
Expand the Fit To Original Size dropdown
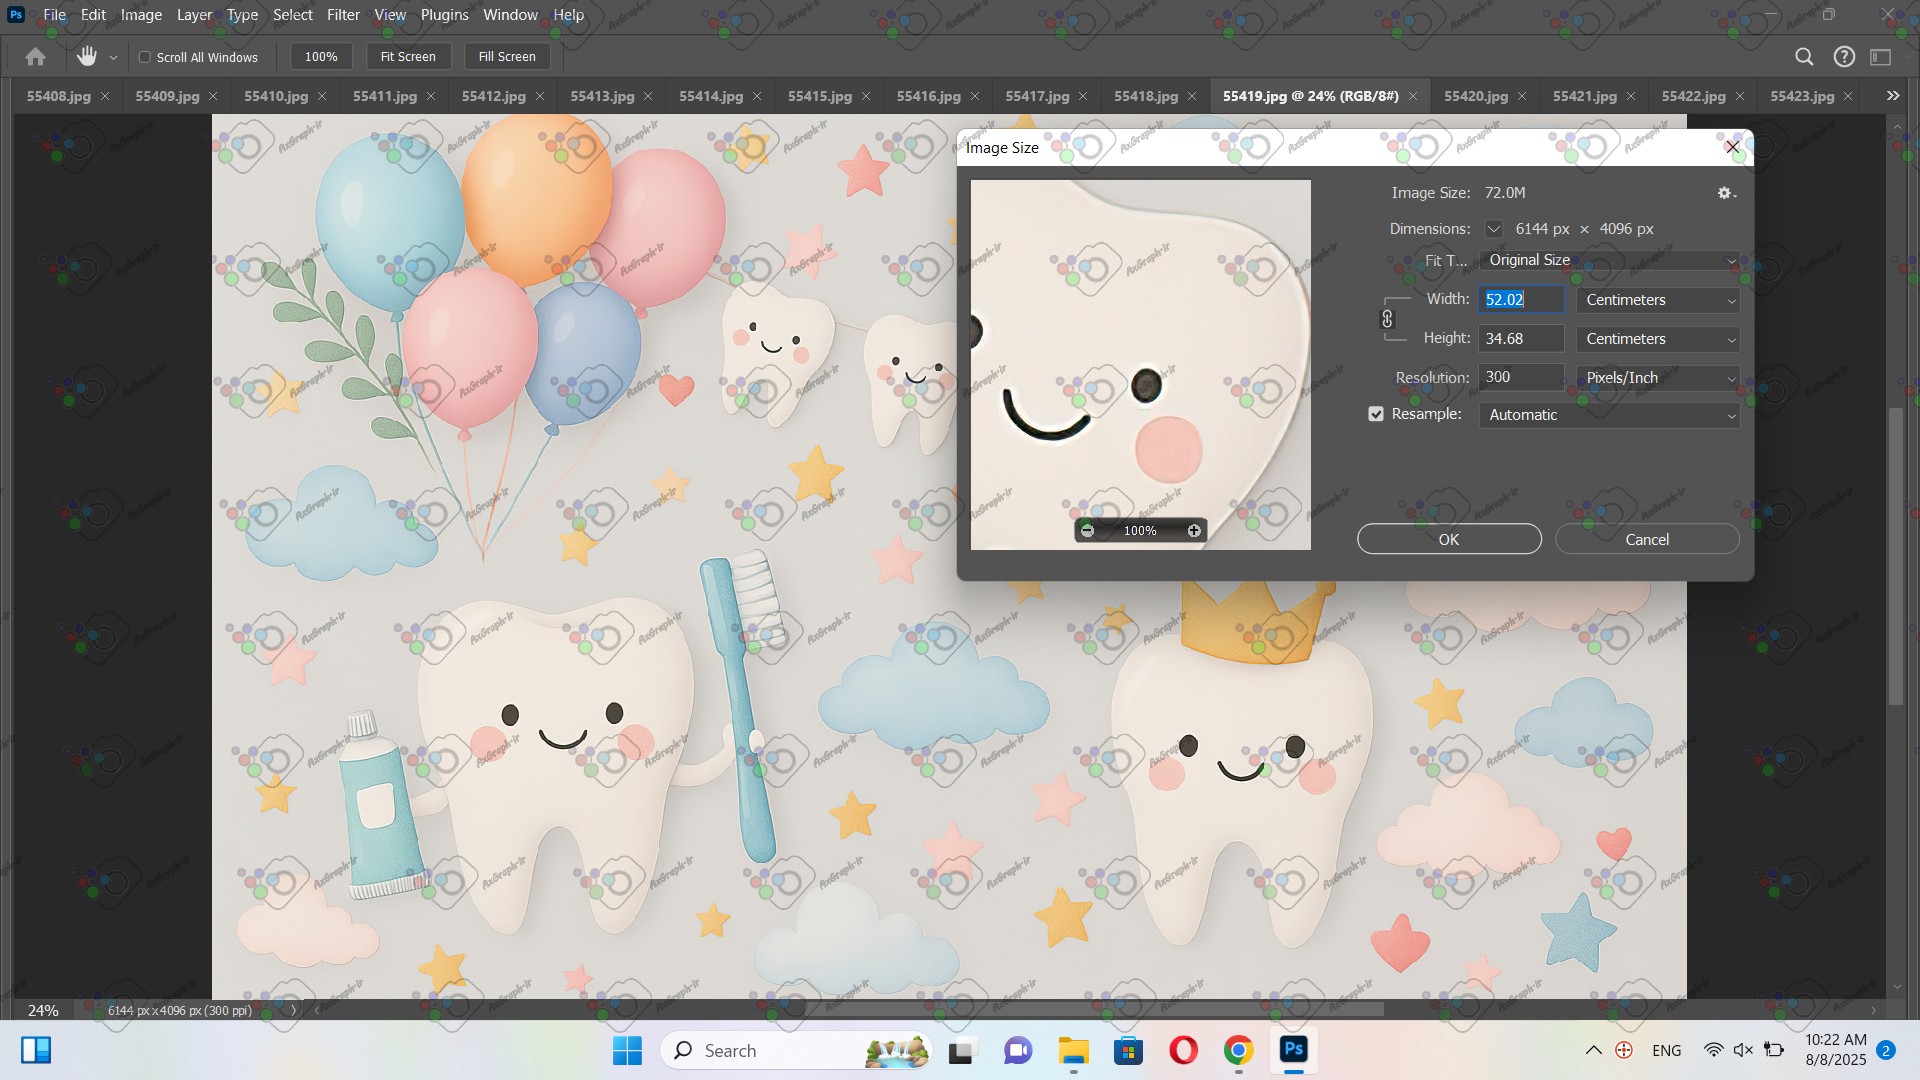click(1609, 260)
